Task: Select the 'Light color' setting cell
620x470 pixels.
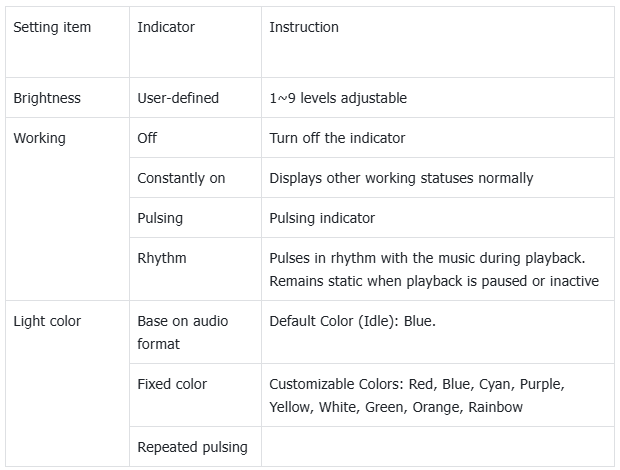Action: tap(47, 321)
